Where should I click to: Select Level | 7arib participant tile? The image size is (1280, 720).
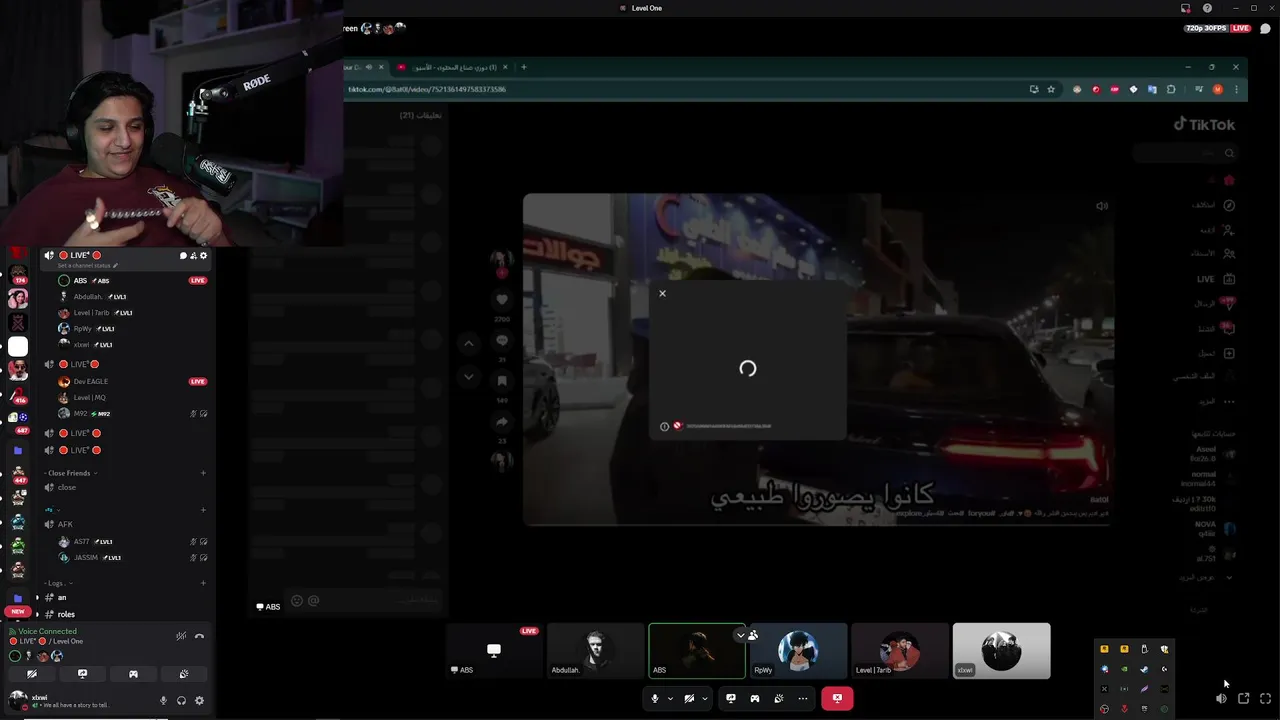[x=900, y=651]
